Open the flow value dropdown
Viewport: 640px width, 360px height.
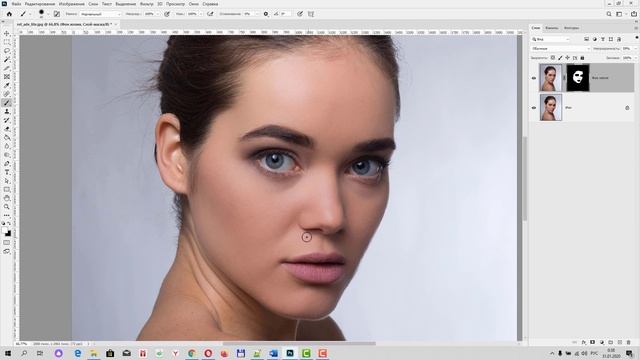click(x=201, y=14)
